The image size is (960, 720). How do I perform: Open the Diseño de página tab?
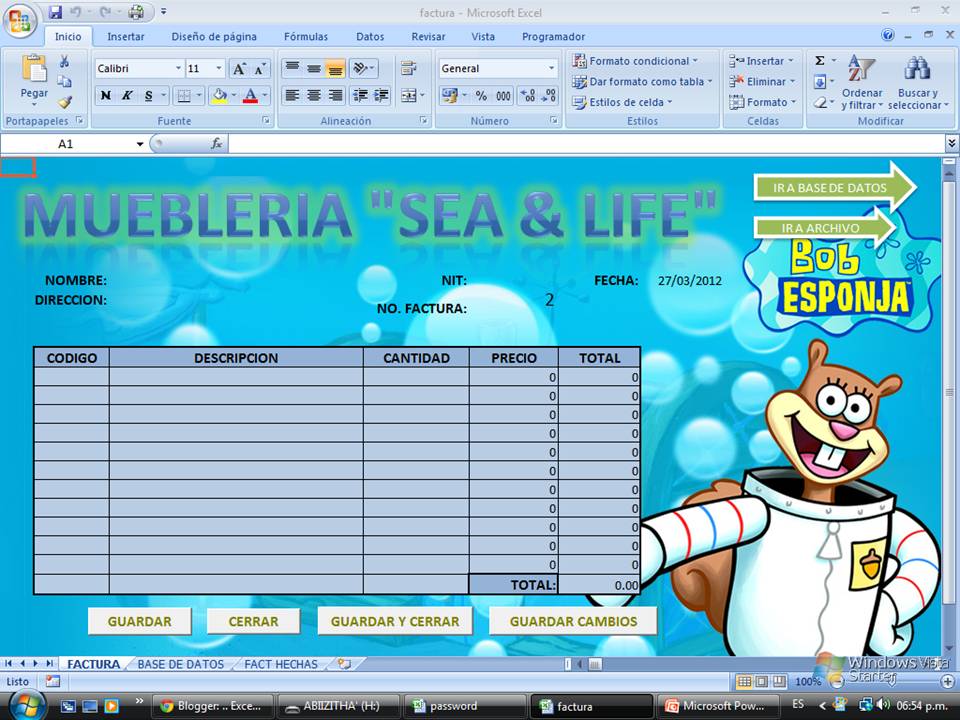click(x=214, y=37)
